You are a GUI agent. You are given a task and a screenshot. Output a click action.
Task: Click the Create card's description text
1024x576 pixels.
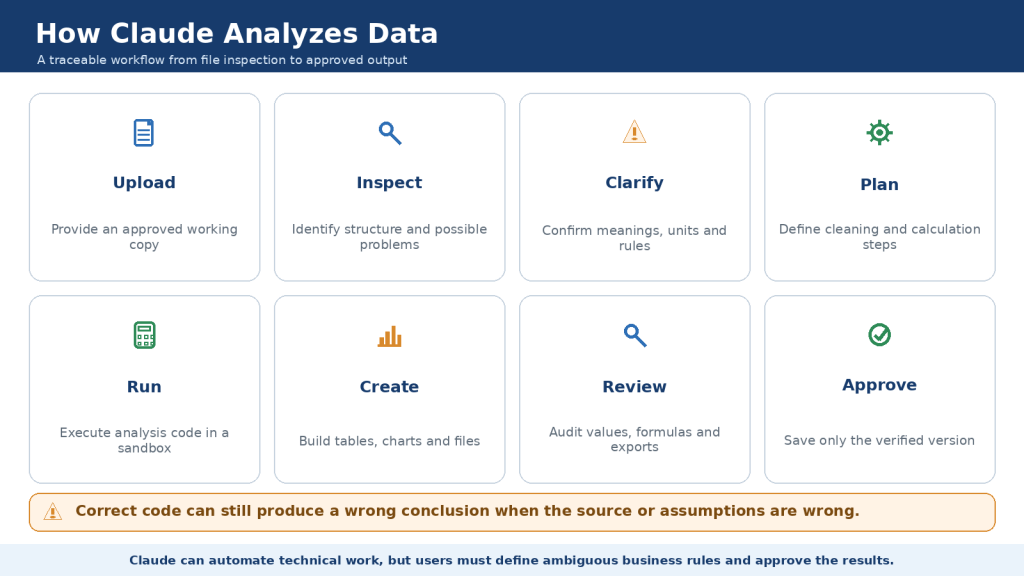(x=389, y=441)
